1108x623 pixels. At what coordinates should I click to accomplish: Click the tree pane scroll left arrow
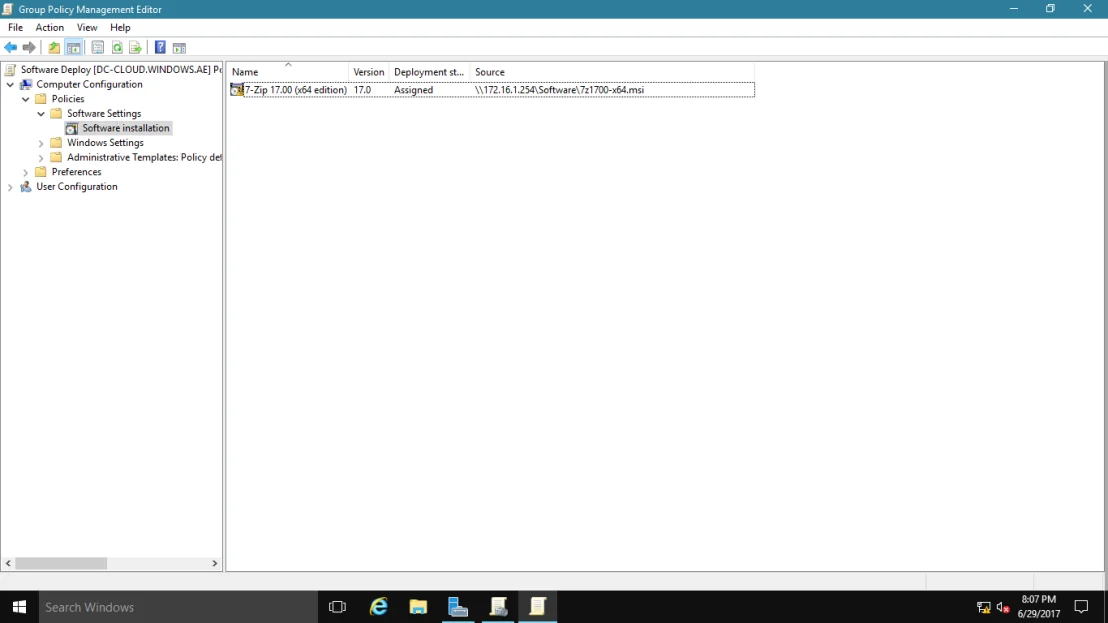point(8,563)
